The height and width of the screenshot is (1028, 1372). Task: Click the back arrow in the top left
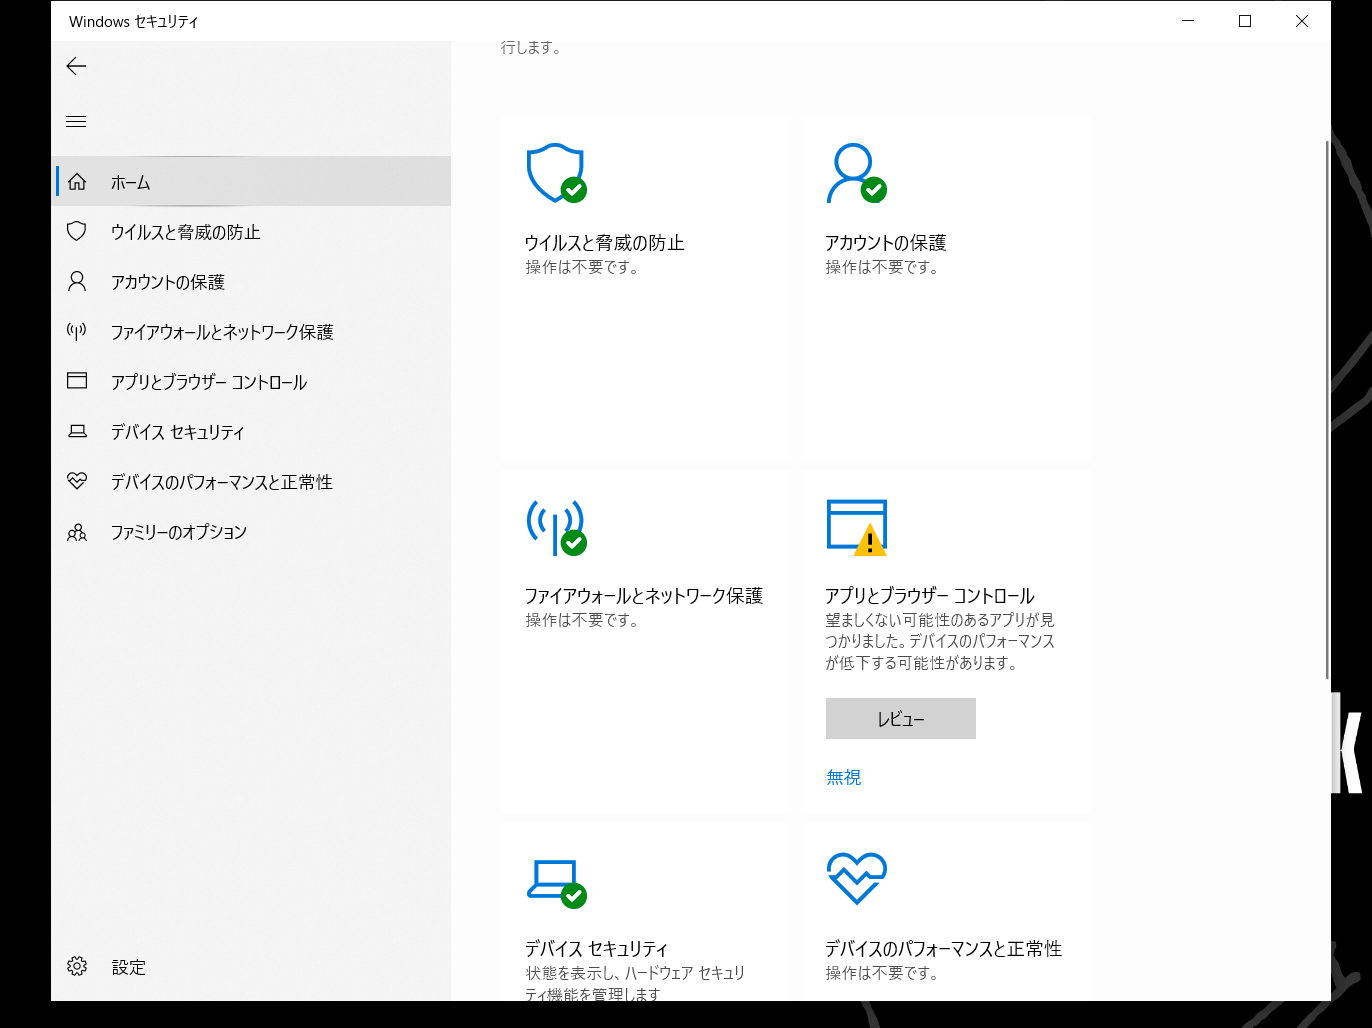click(76, 67)
